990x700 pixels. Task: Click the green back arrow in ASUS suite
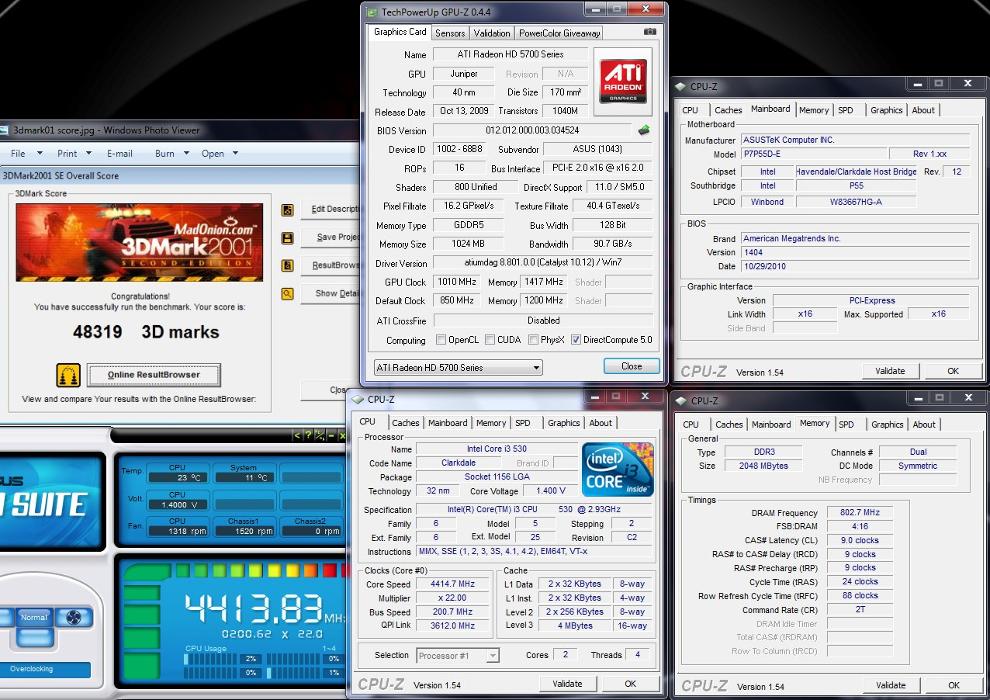point(297,435)
